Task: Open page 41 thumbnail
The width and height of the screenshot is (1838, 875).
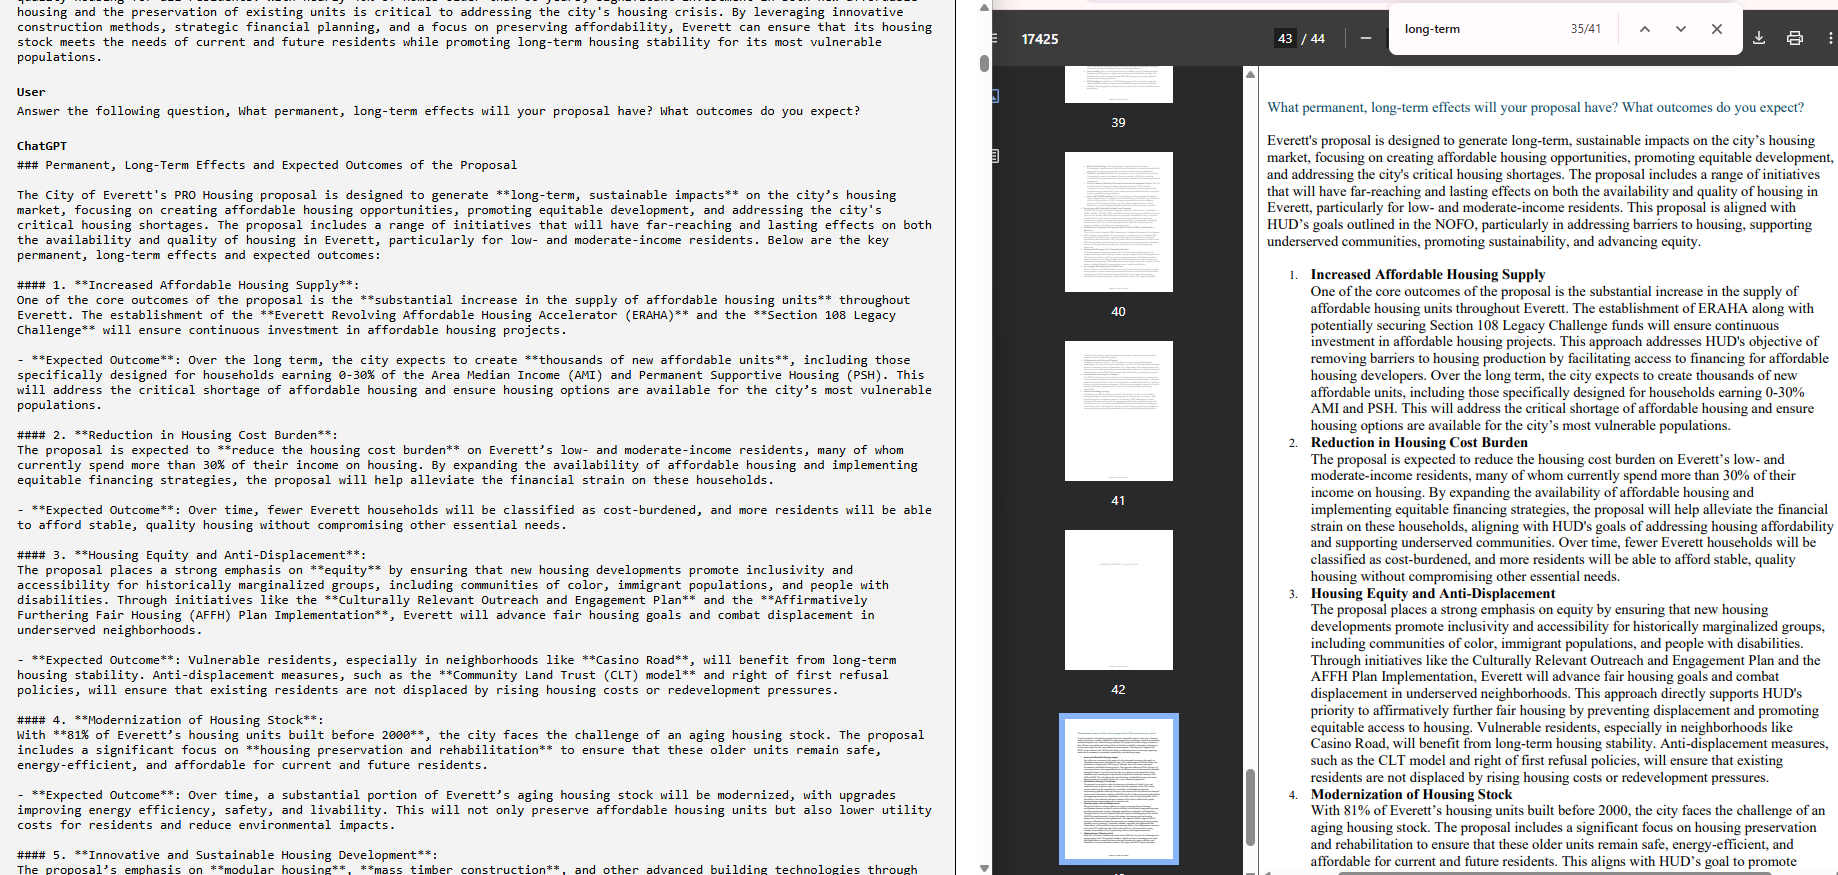Action: (1118, 411)
